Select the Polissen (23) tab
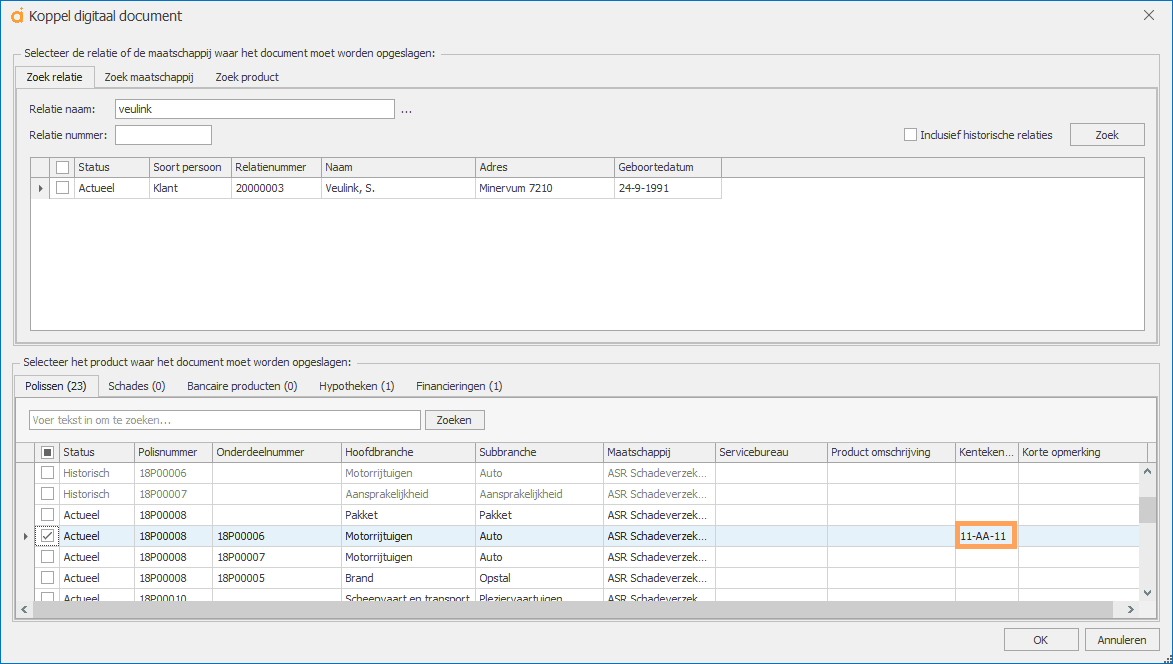 tap(56, 386)
